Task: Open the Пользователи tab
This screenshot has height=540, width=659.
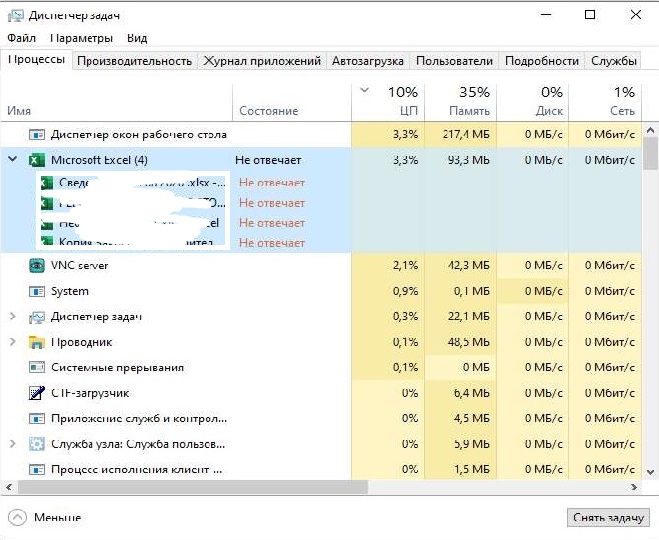Action: pyautogui.click(x=454, y=61)
